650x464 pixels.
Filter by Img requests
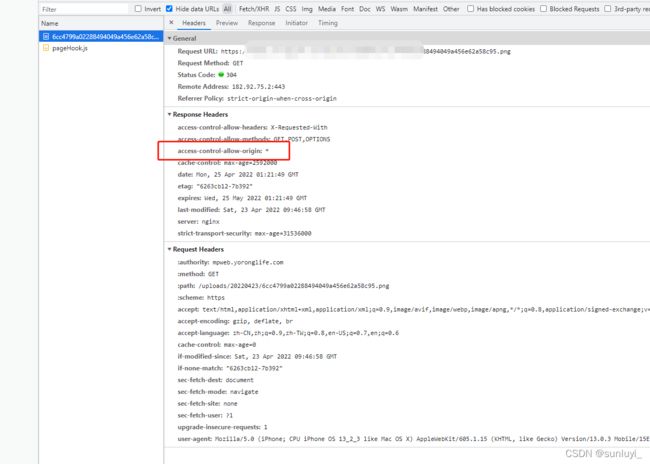tap(307, 9)
